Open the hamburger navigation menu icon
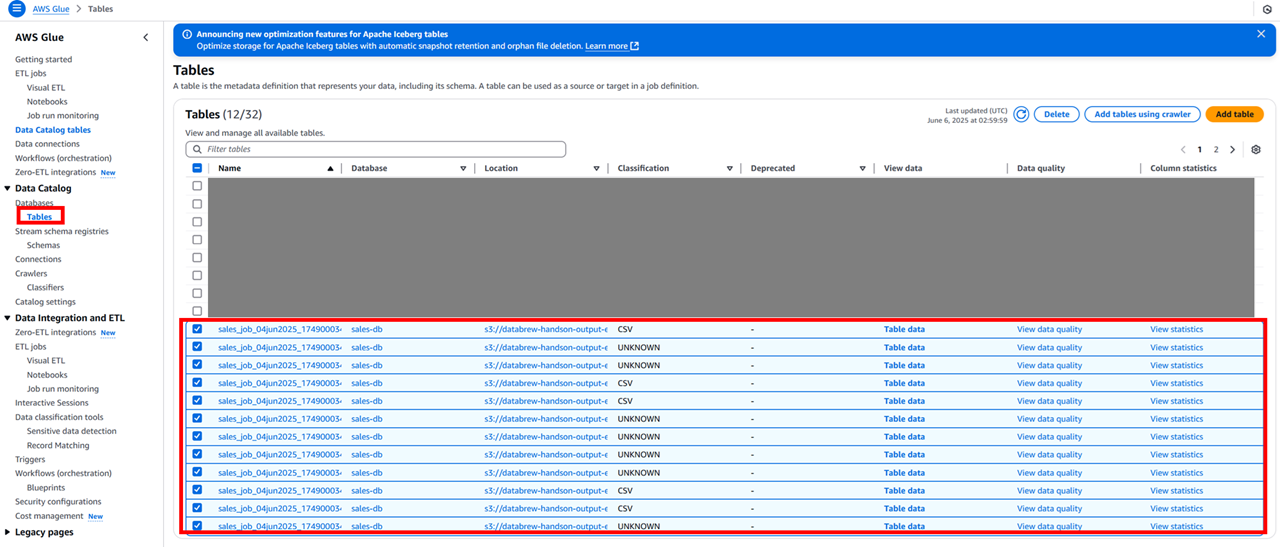 click(x=17, y=9)
